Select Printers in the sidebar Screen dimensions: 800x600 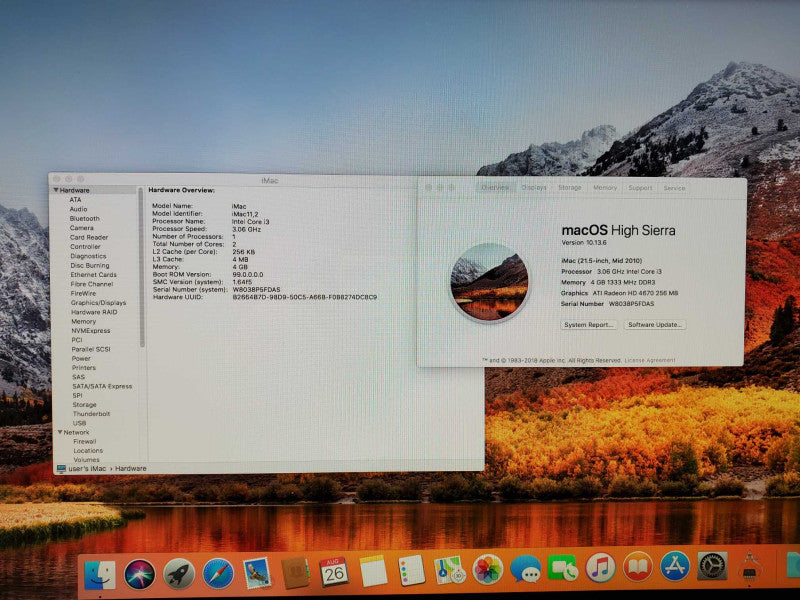(x=84, y=368)
